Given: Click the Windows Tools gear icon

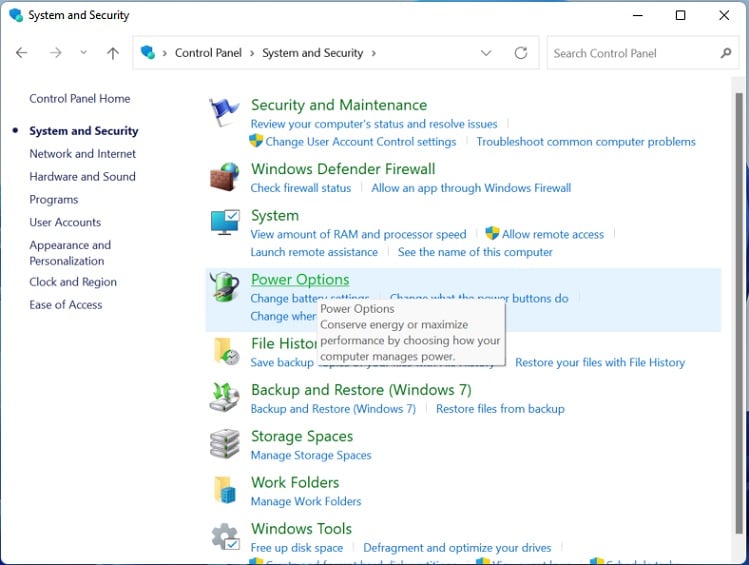Looking at the screenshot, I should click(x=225, y=536).
